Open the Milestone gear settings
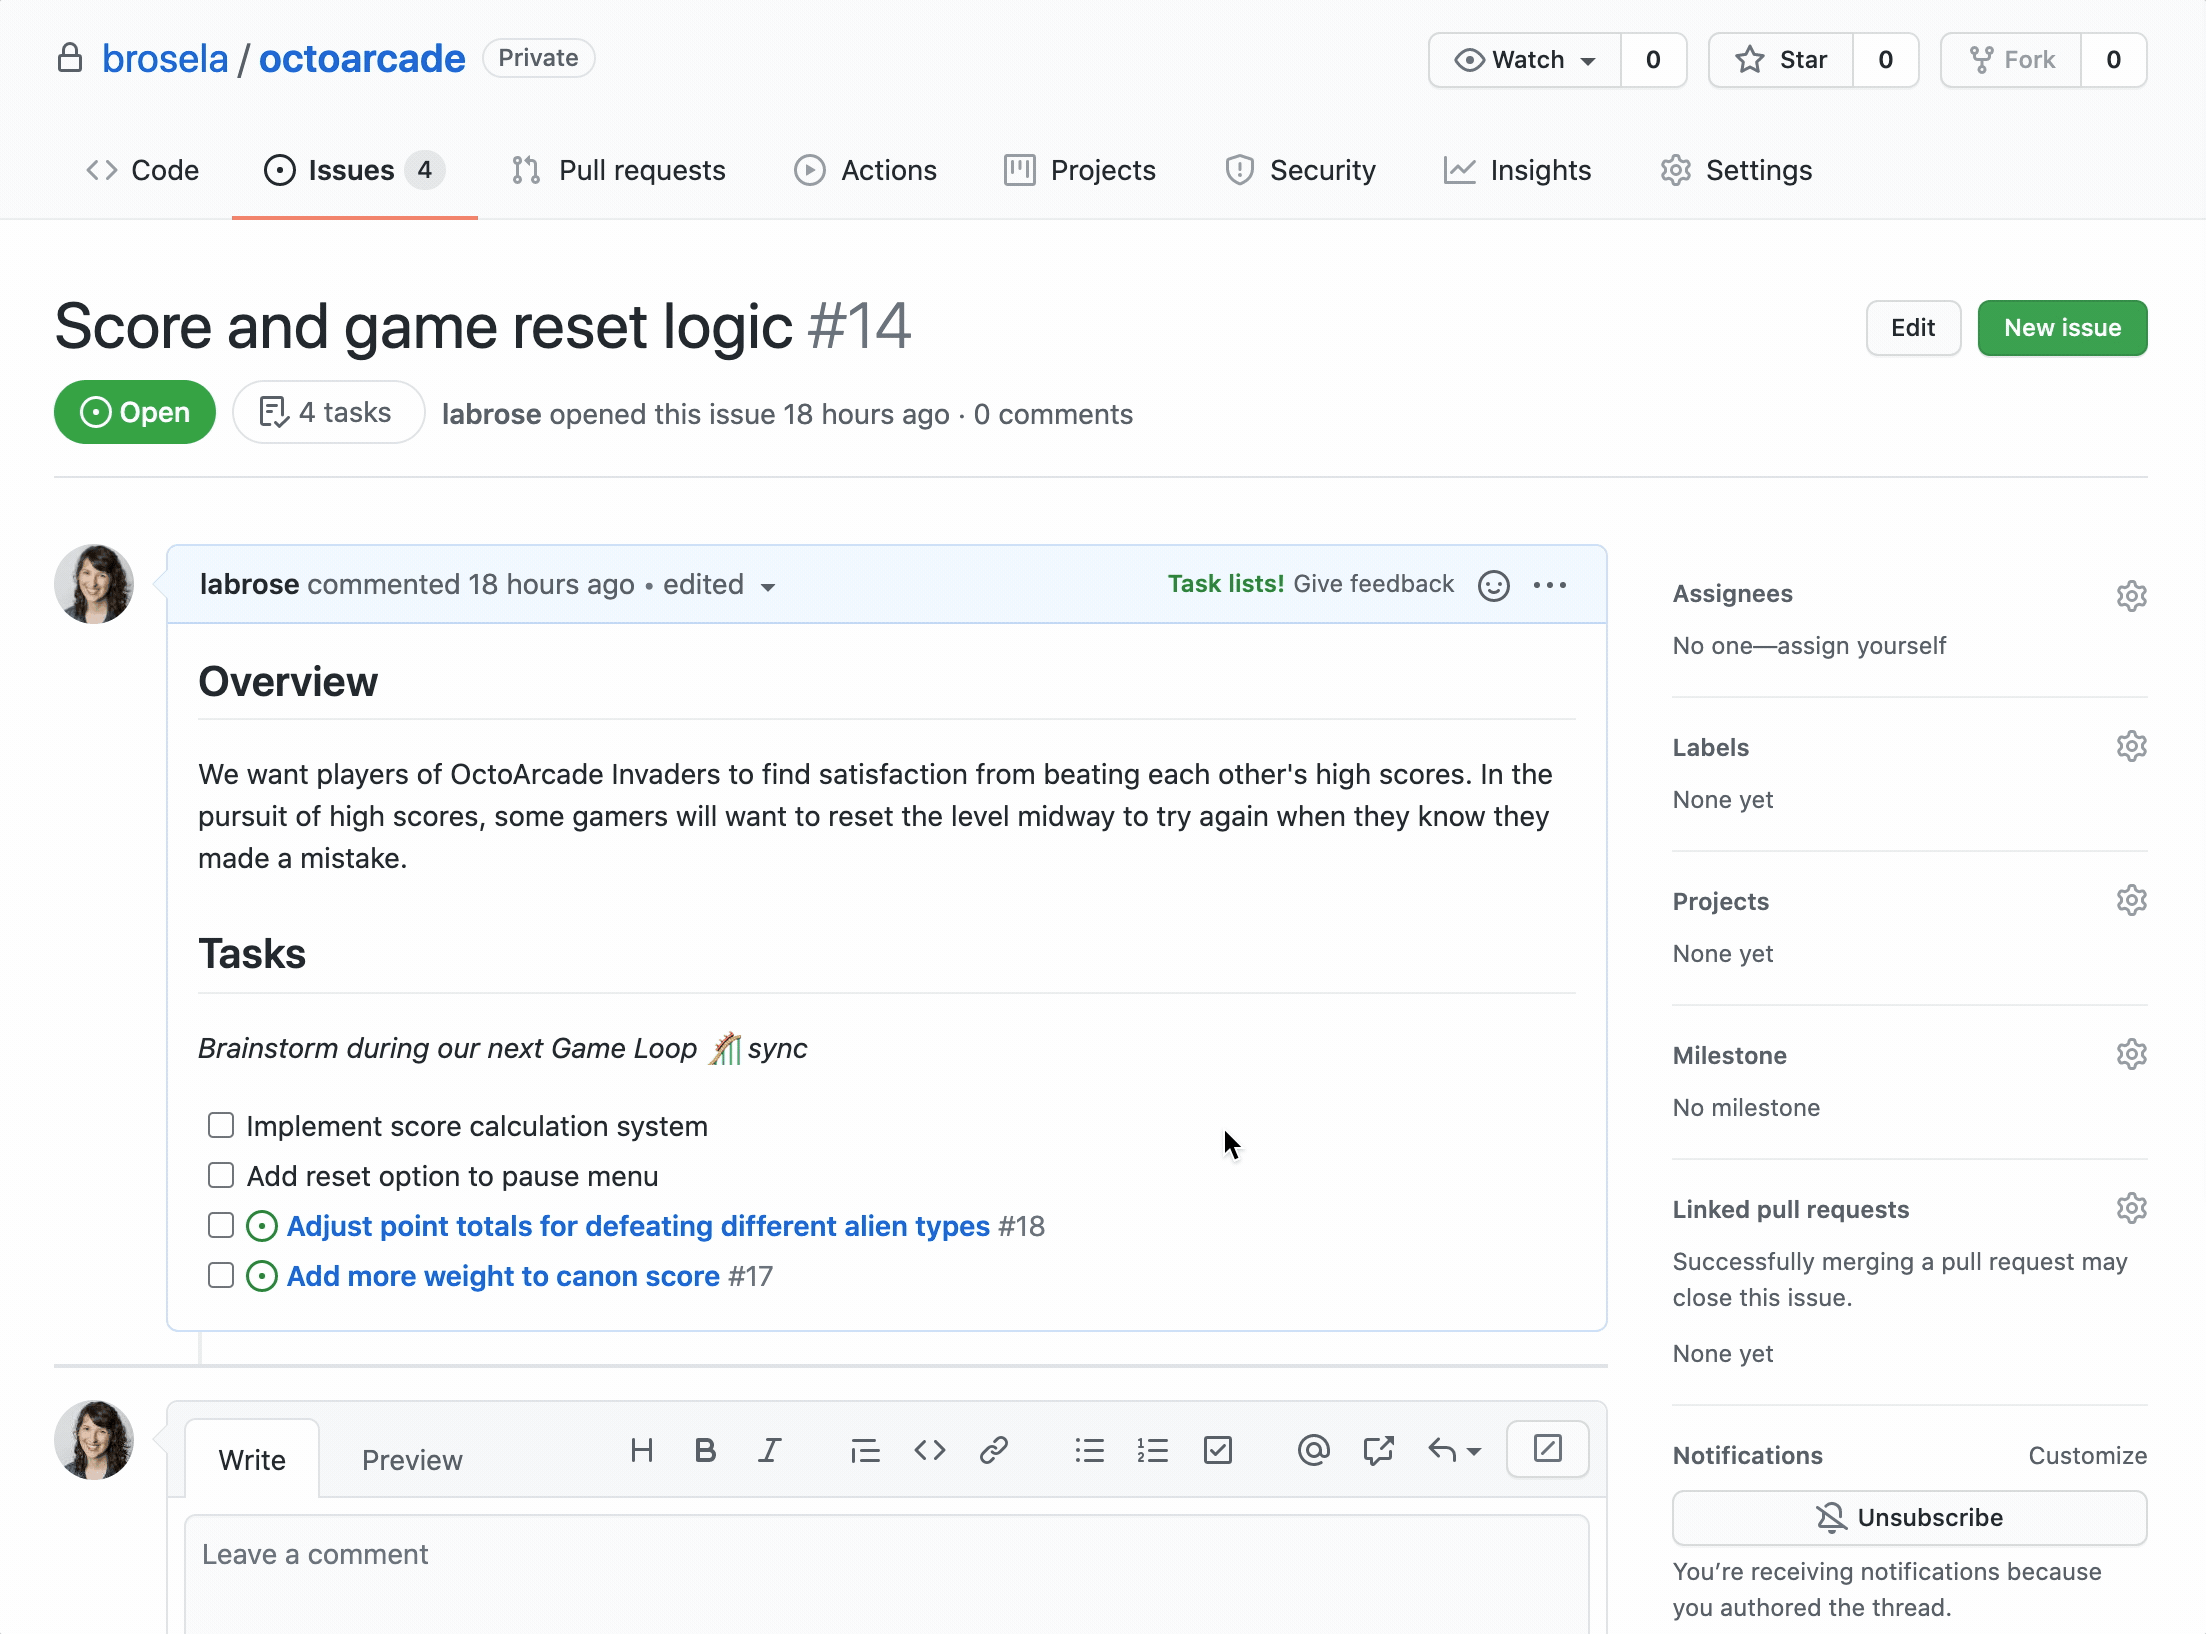The width and height of the screenshot is (2206, 1634). pyautogui.click(x=2131, y=1054)
